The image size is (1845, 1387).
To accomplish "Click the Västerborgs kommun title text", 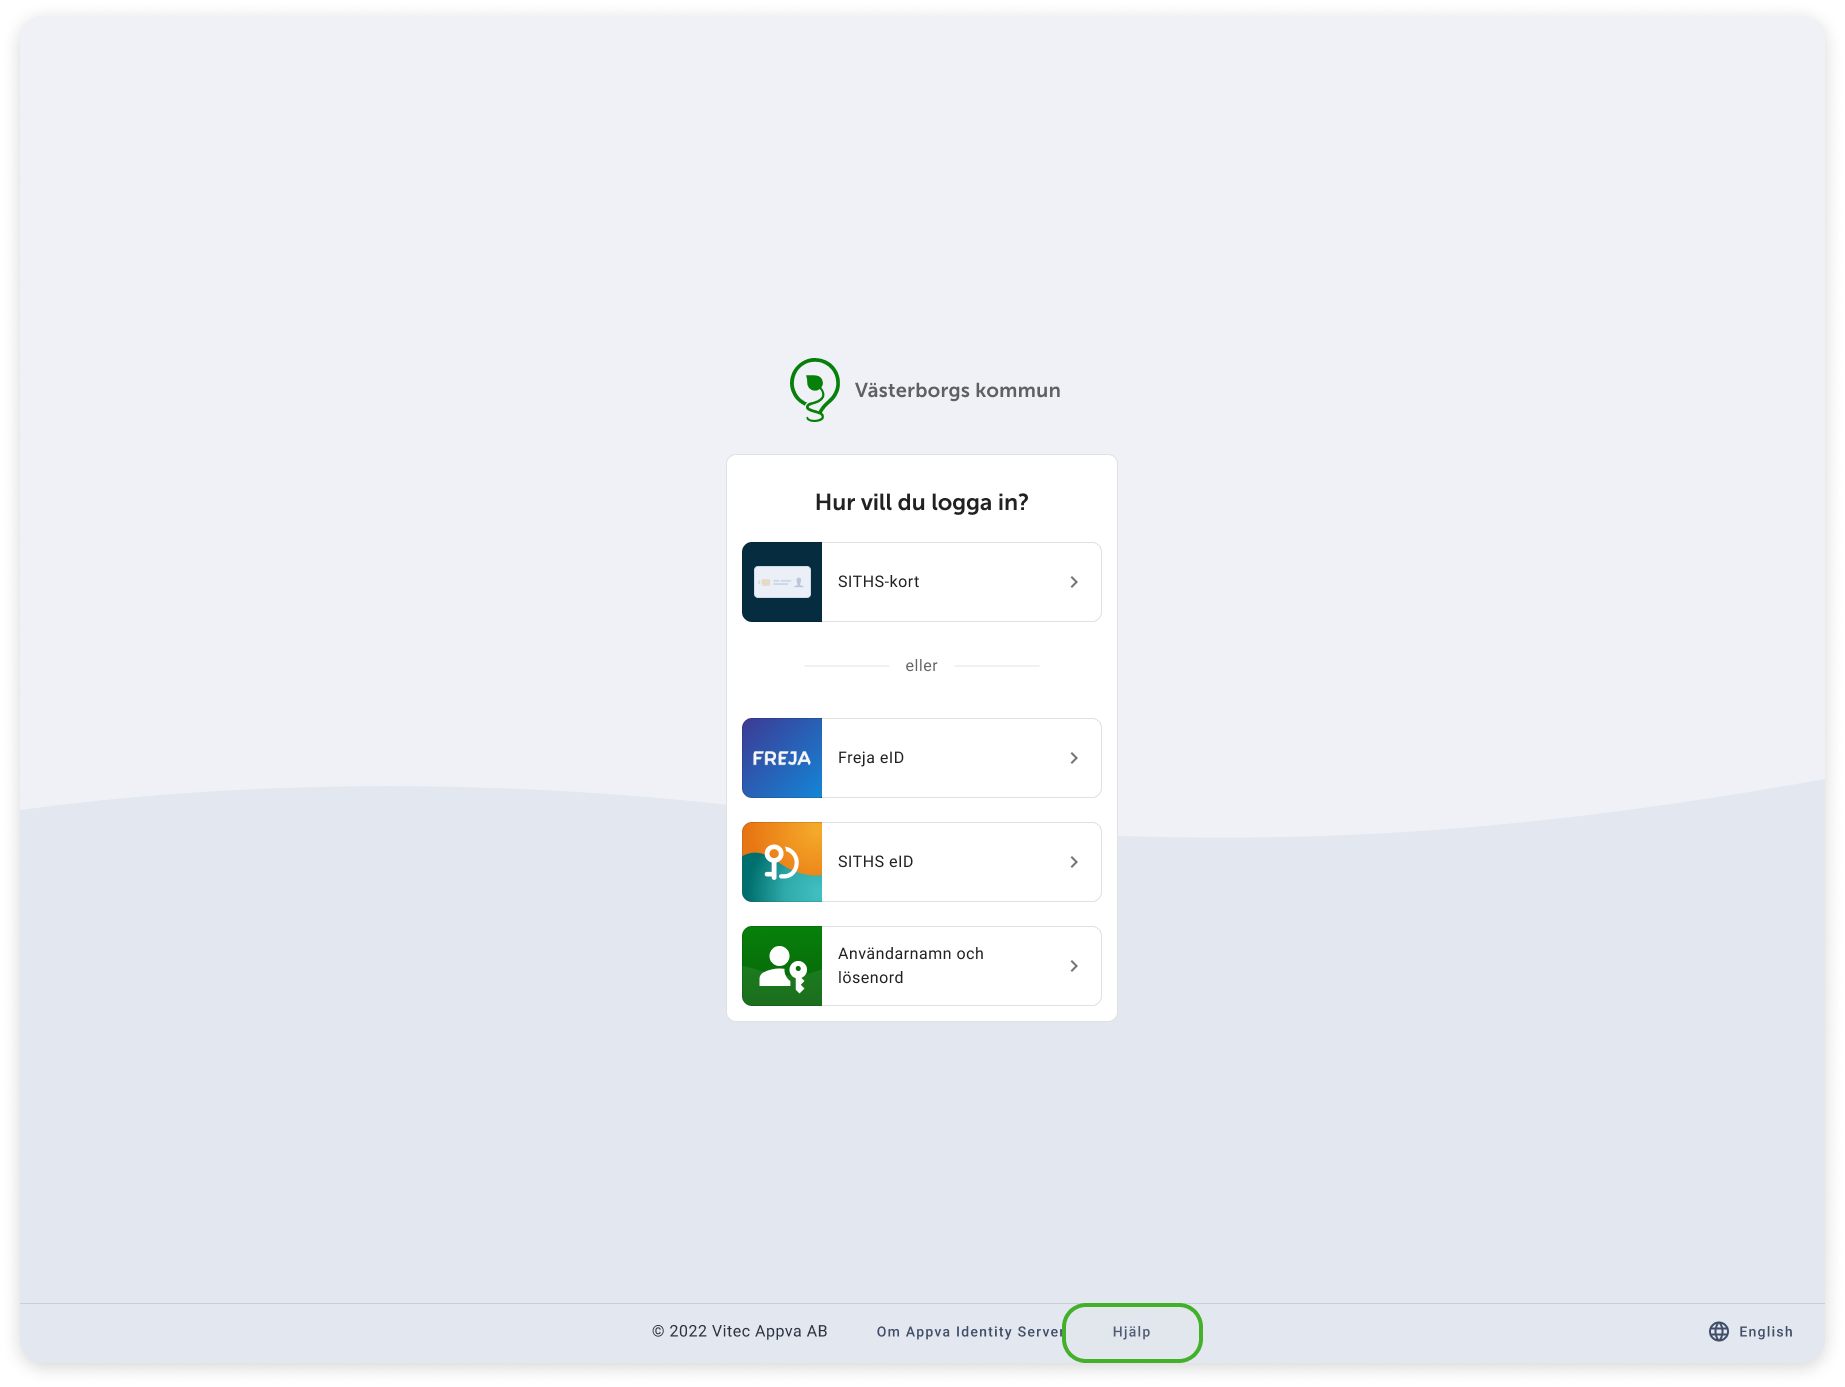I will click(958, 391).
